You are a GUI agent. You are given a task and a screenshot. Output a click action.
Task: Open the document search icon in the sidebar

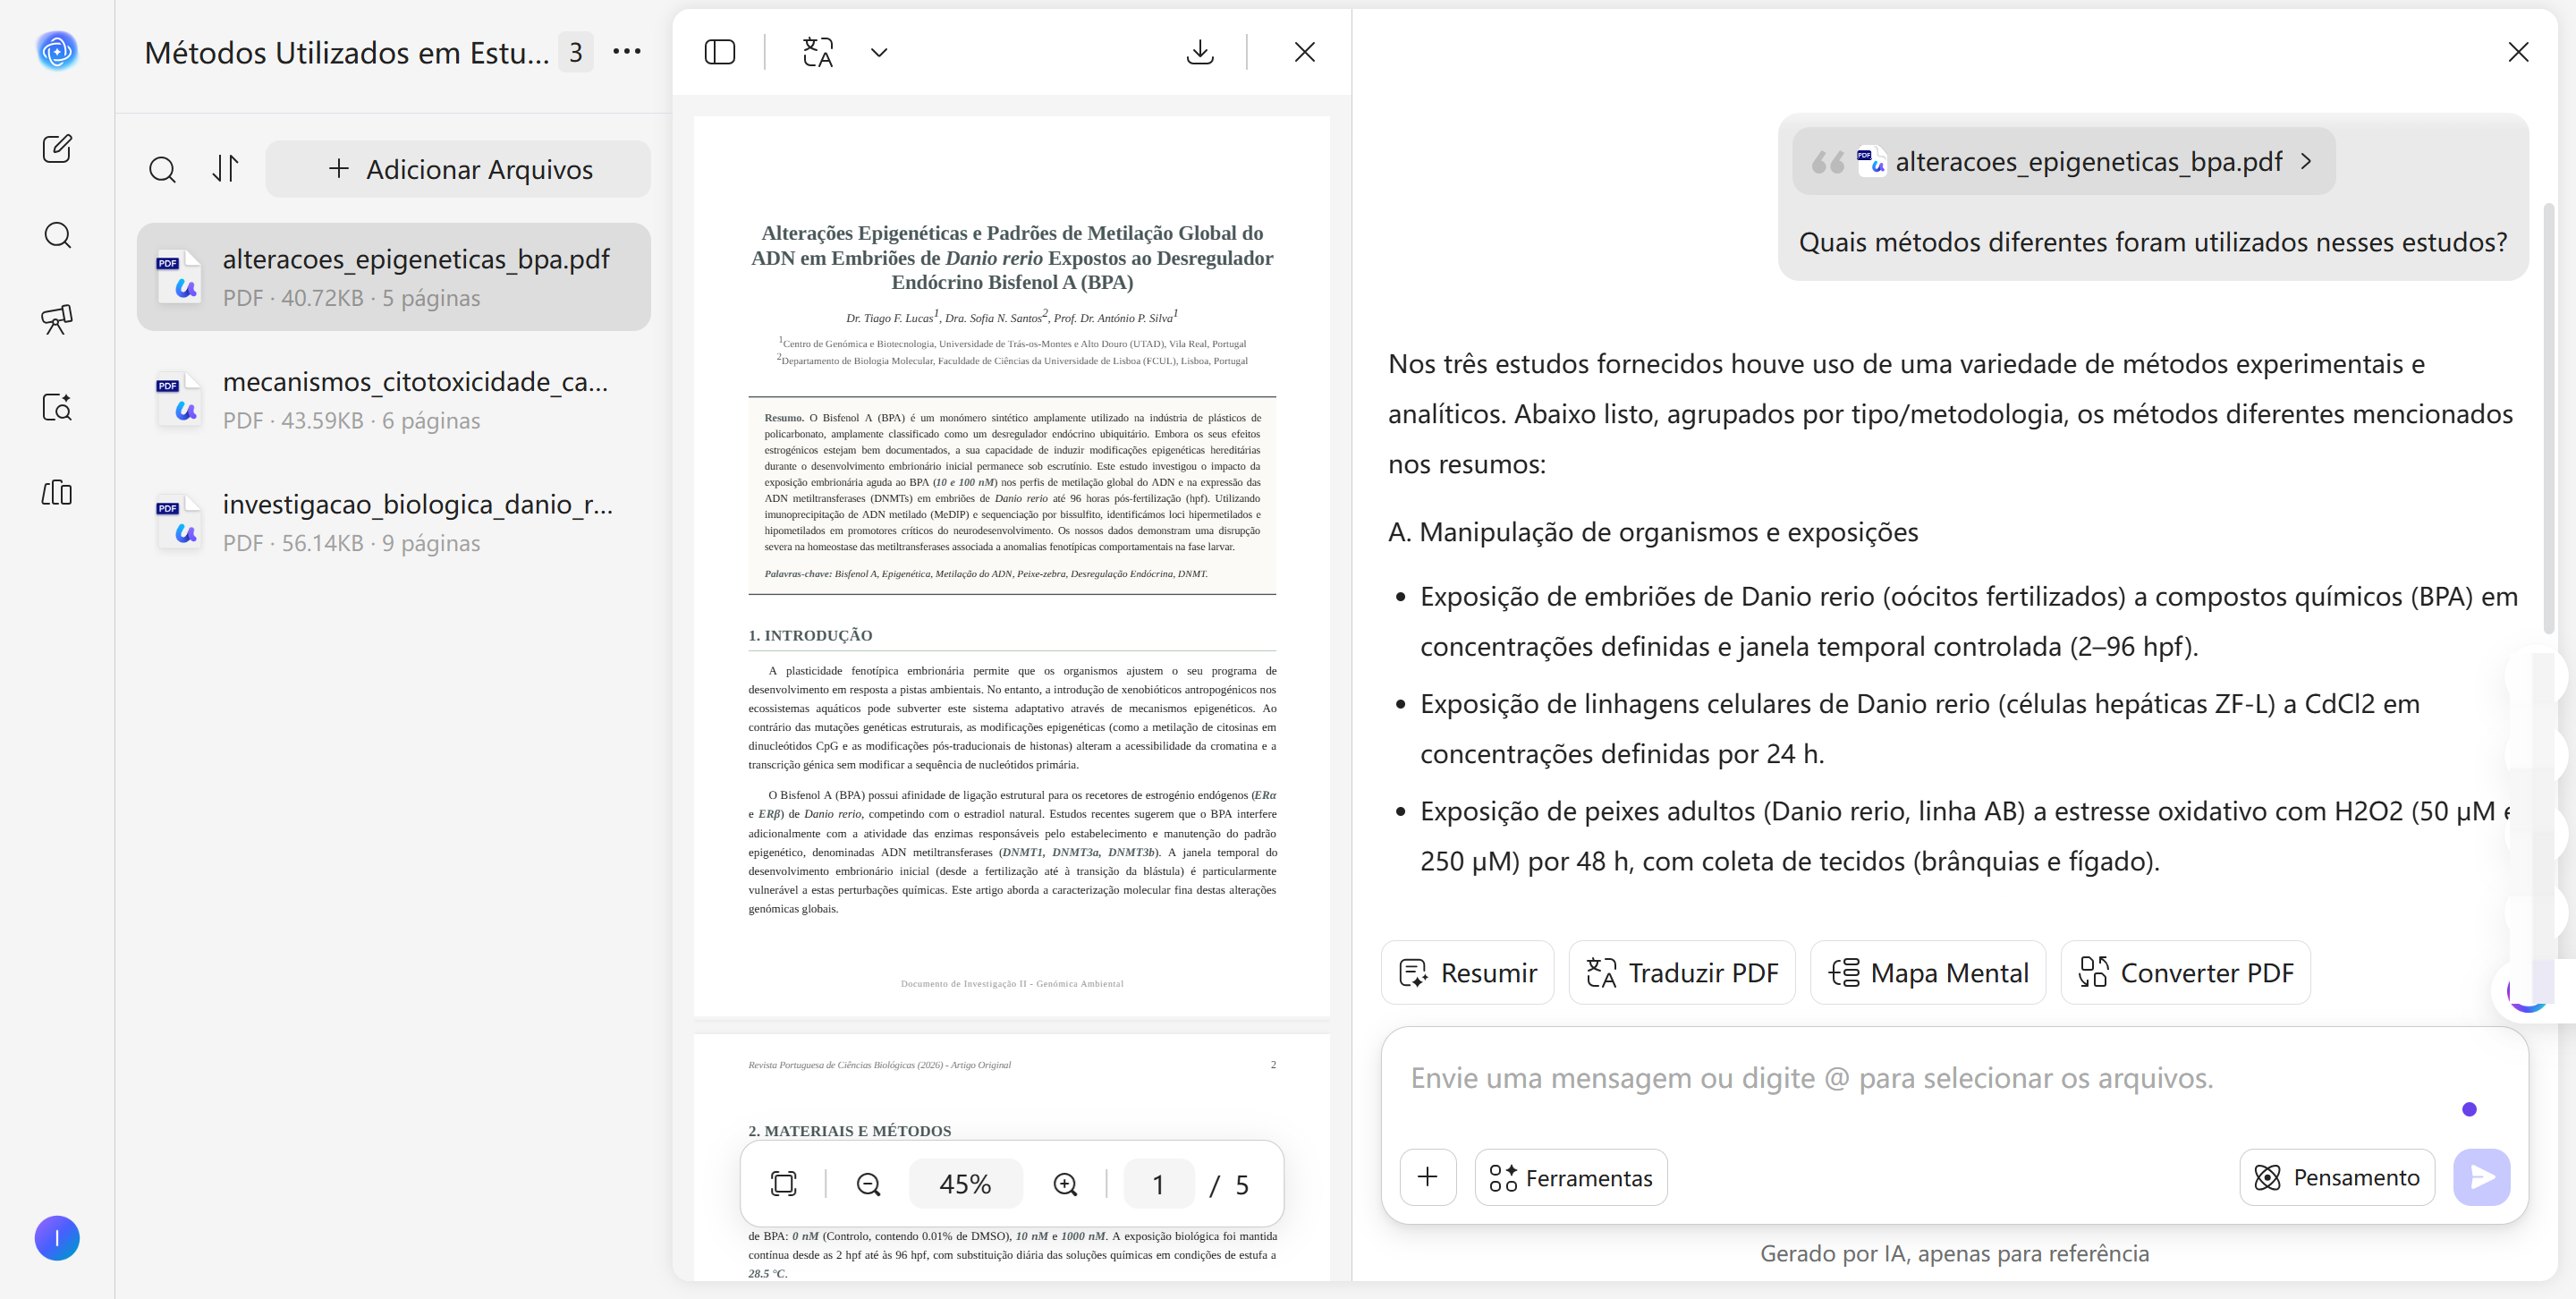pos(57,407)
